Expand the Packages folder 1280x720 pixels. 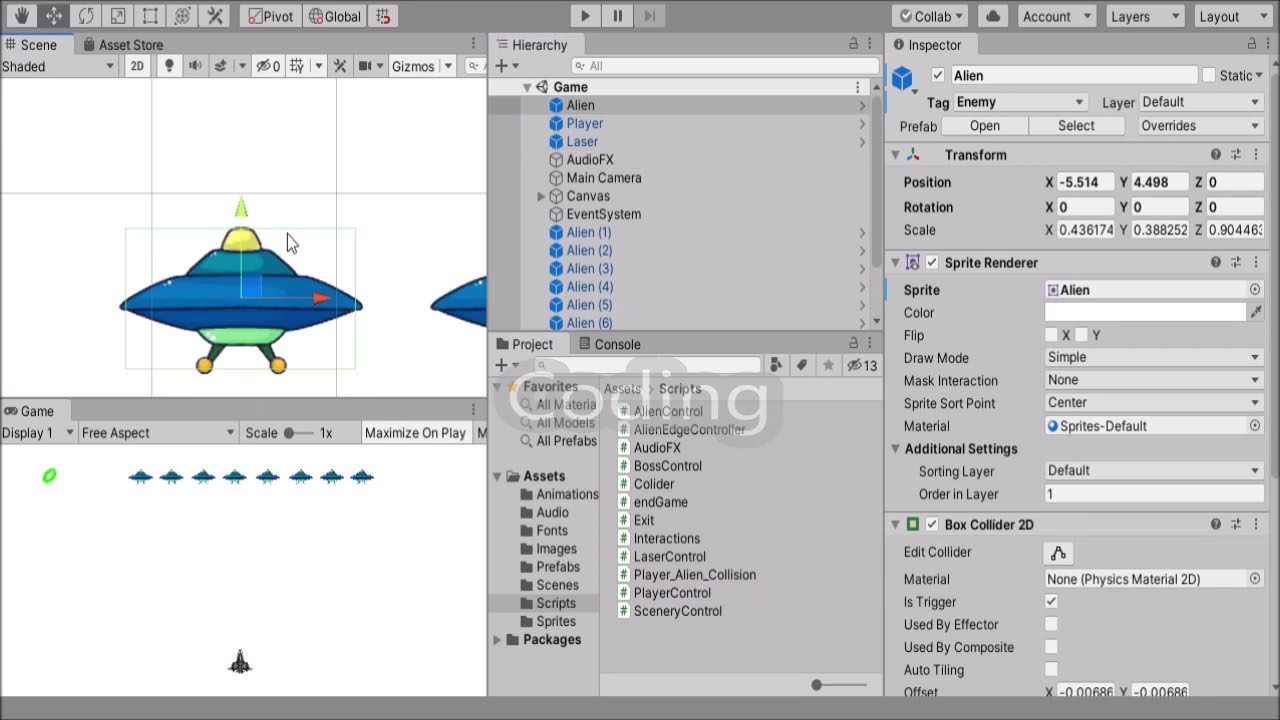click(x=497, y=640)
